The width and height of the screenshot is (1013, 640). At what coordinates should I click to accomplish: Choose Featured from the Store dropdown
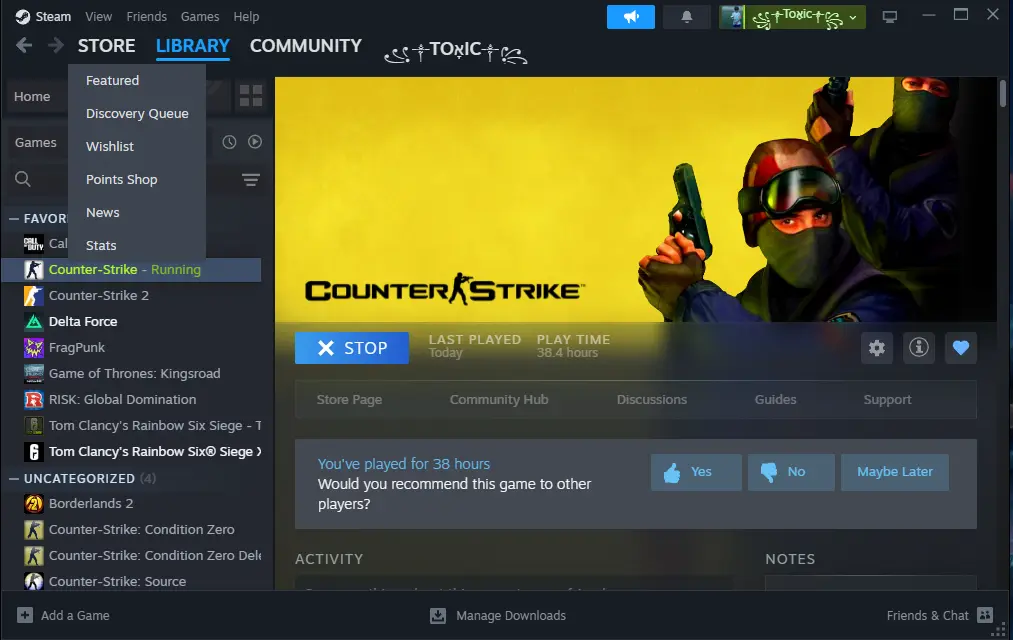pyautogui.click(x=112, y=81)
